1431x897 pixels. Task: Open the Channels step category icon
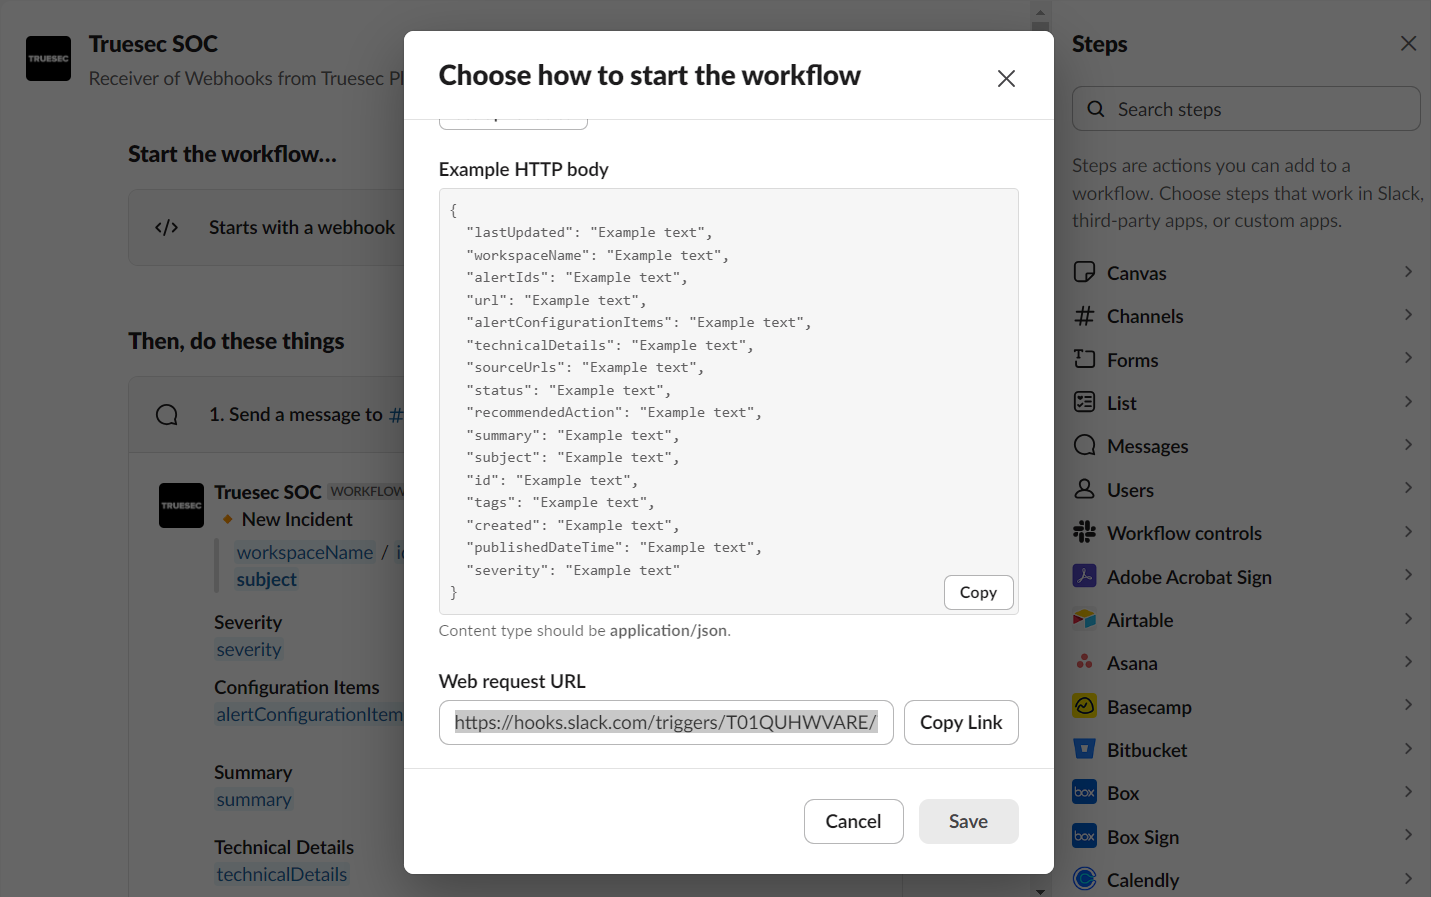(x=1086, y=316)
